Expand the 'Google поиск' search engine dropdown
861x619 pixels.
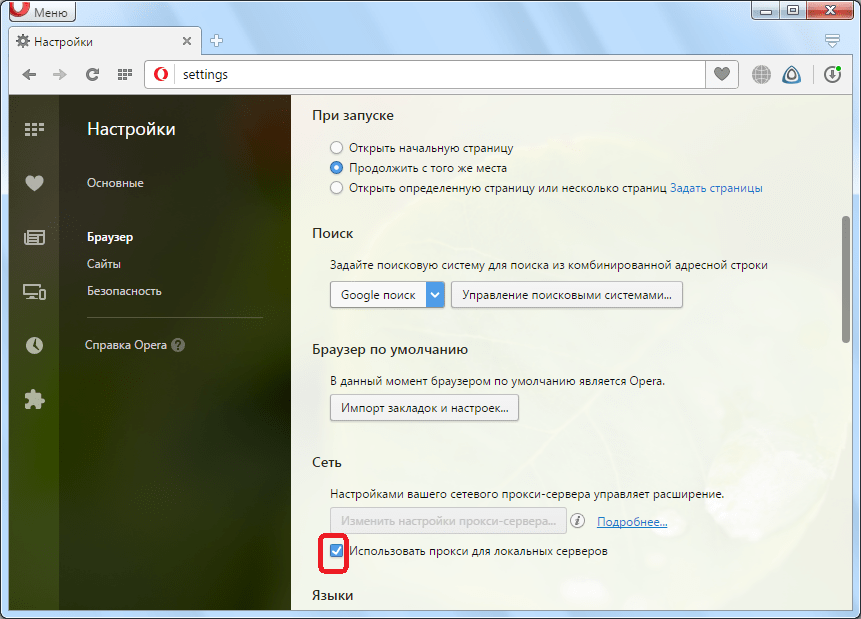pos(435,295)
